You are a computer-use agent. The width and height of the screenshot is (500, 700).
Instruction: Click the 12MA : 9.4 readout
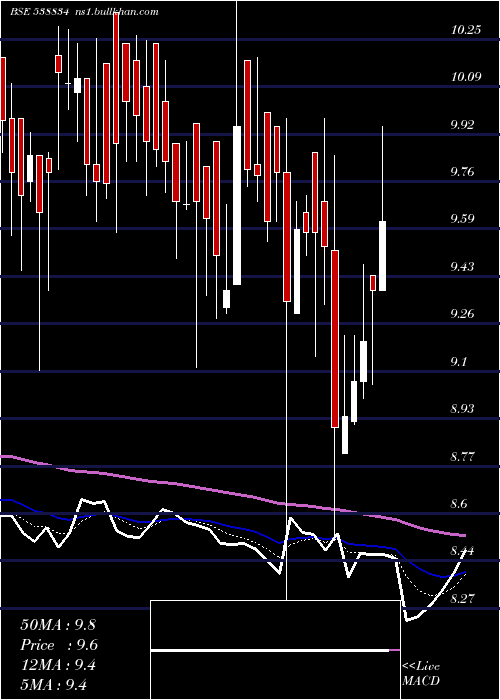[x=58, y=665]
